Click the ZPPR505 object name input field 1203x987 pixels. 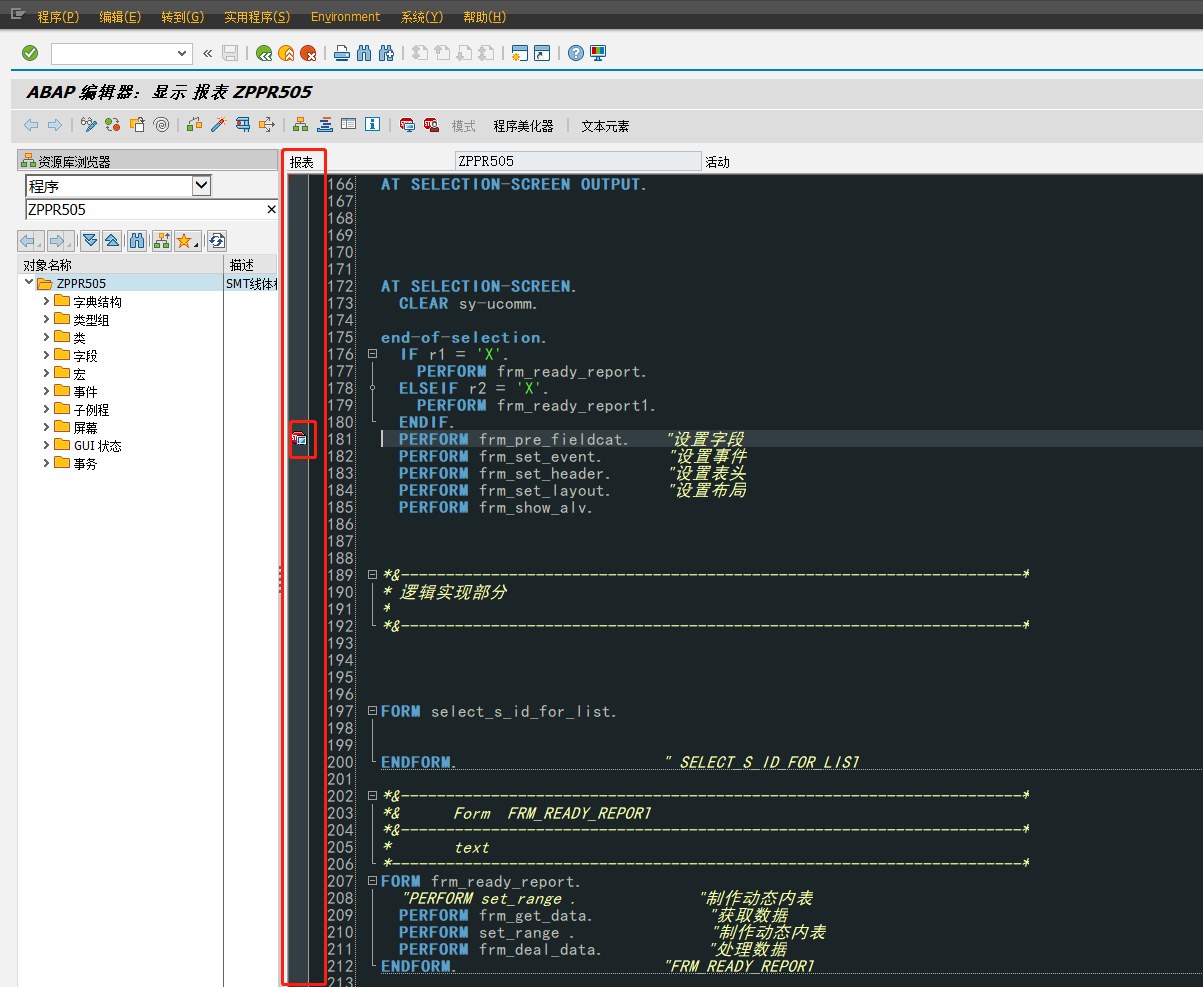(145, 210)
